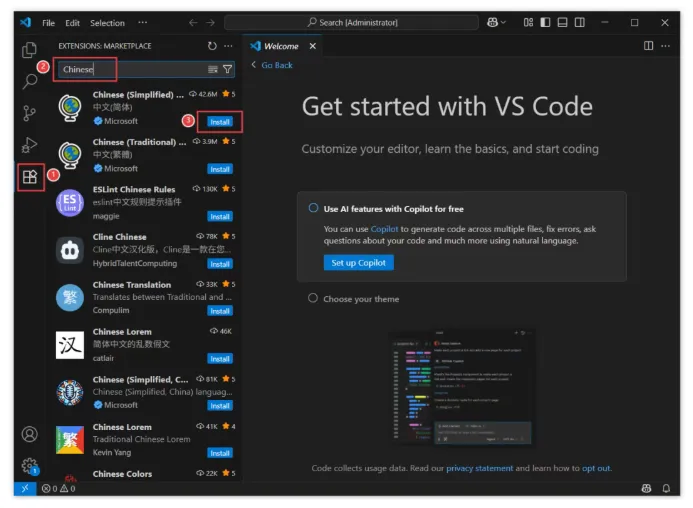The height and width of the screenshot is (508, 693).
Task: Install Chinese (Traditional) language pack
Action: (x=220, y=169)
